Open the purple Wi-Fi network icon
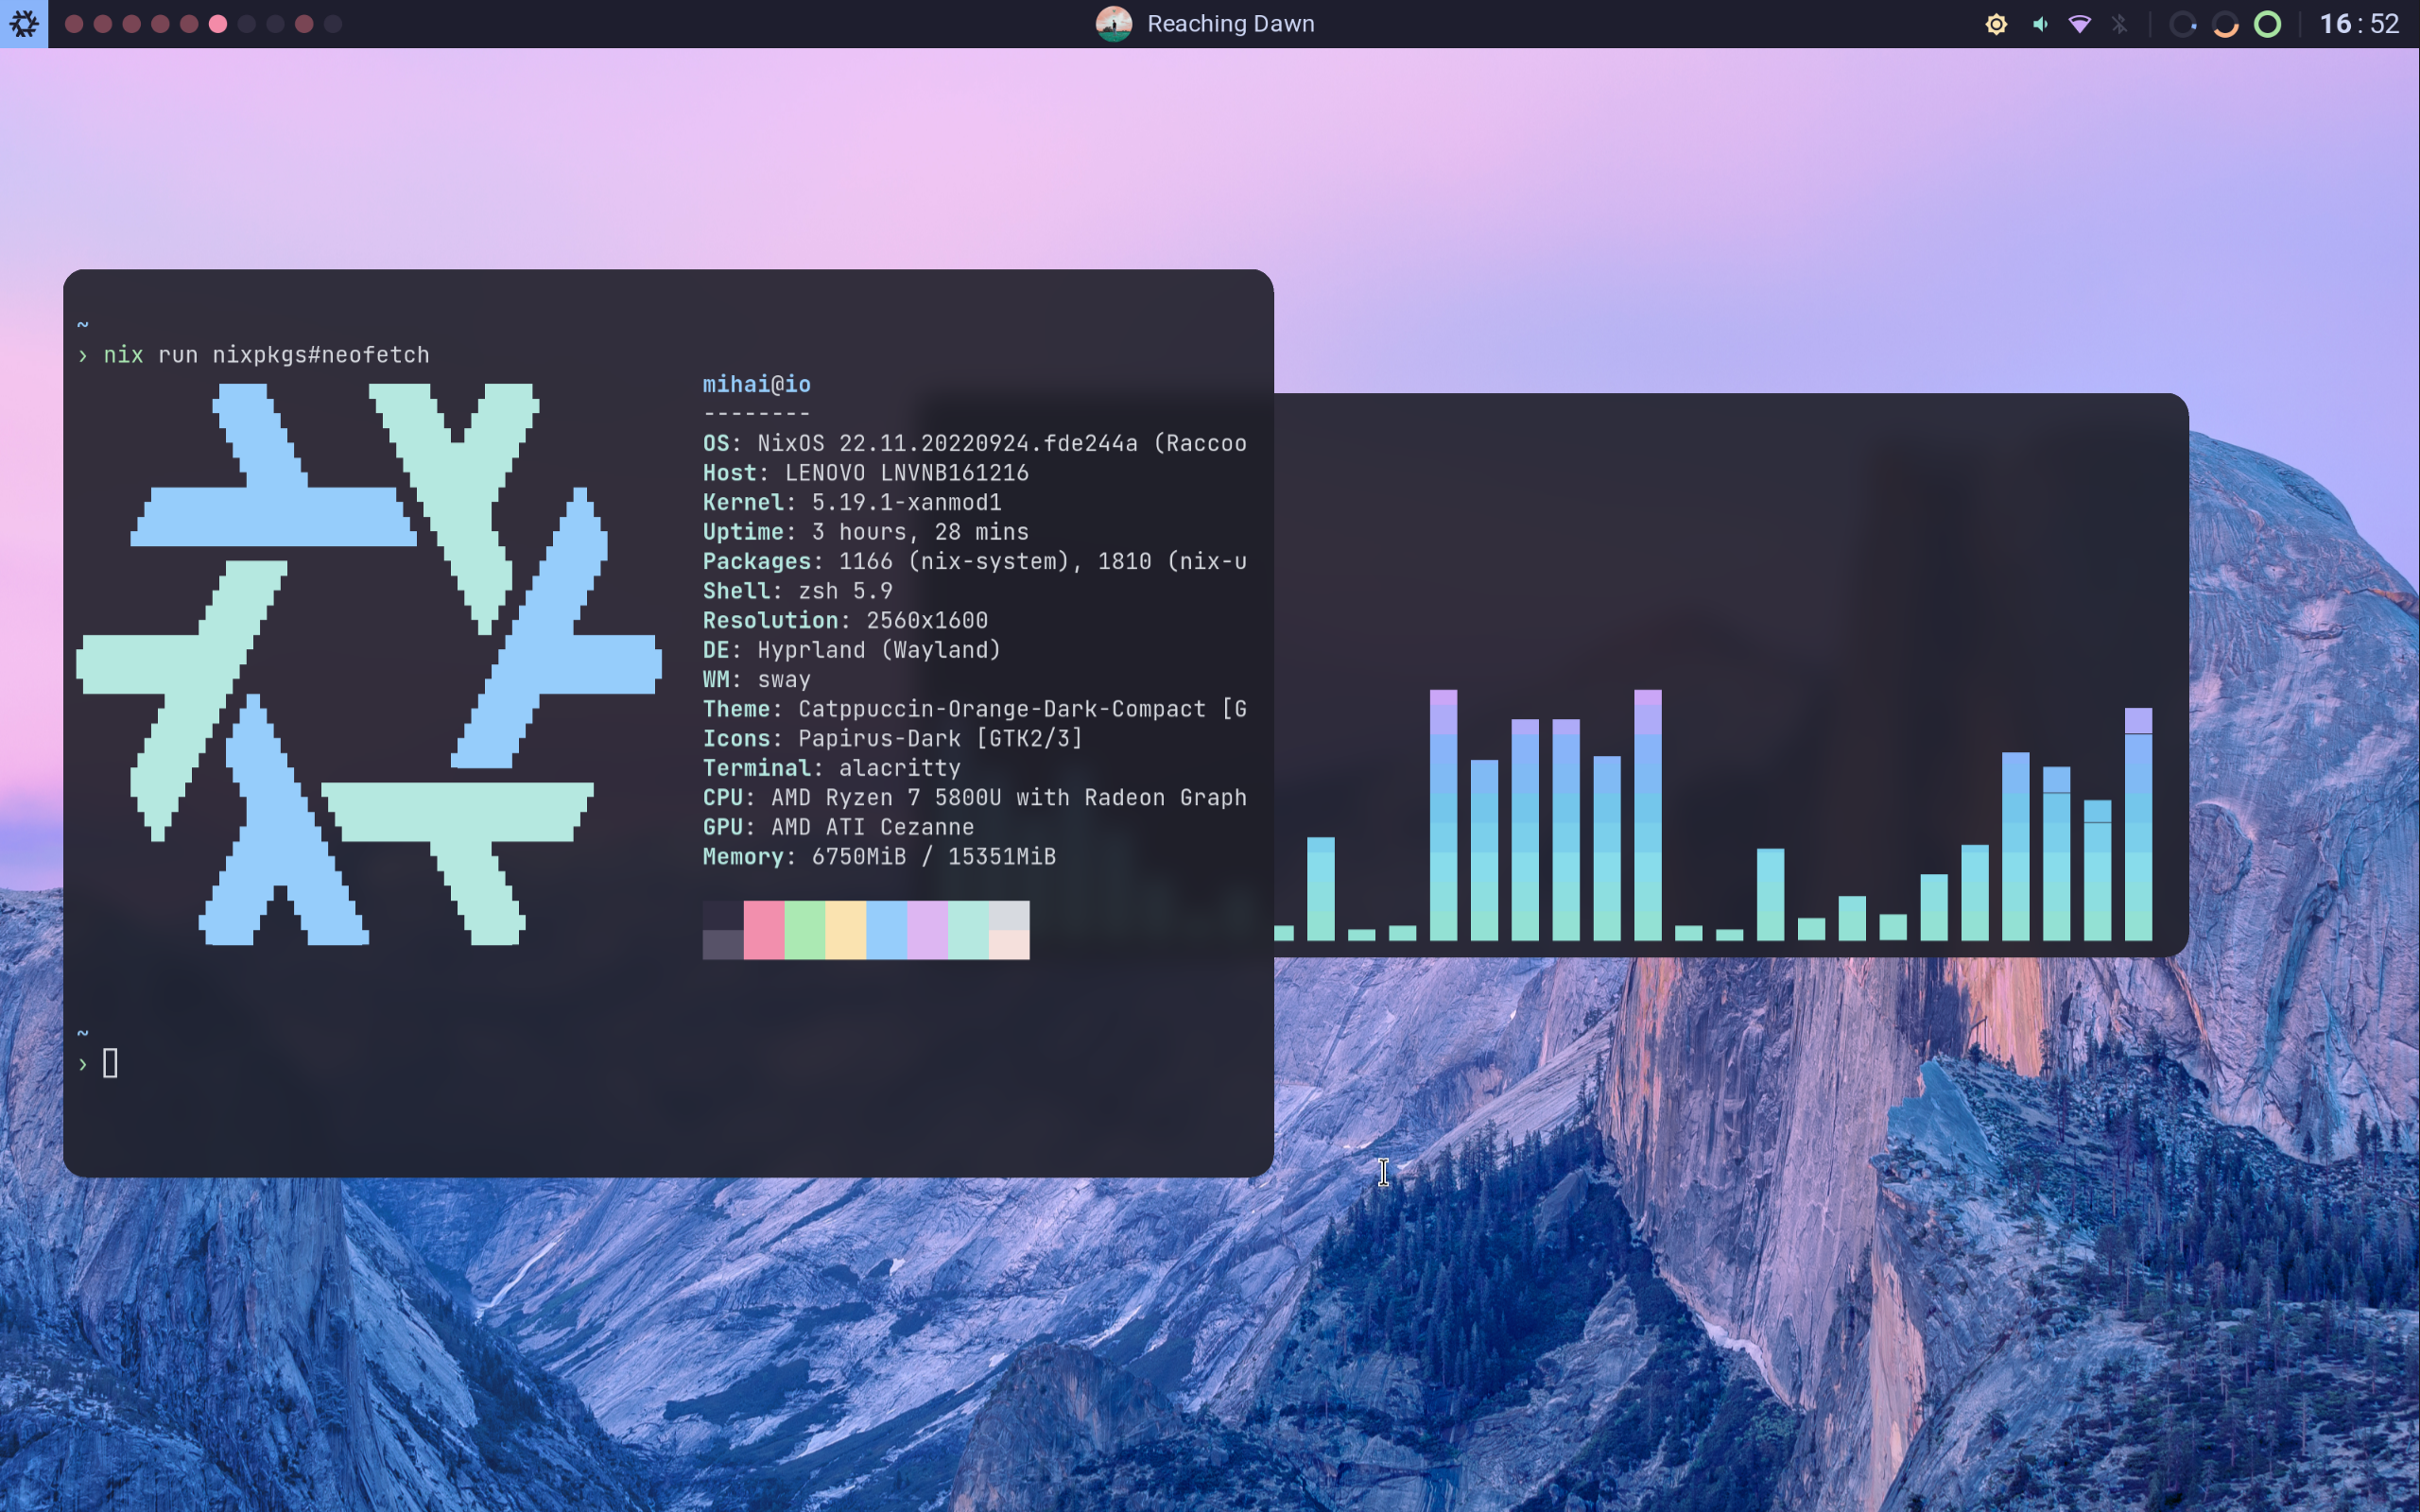Screen dimensions: 2420x1512 coord(2080,24)
